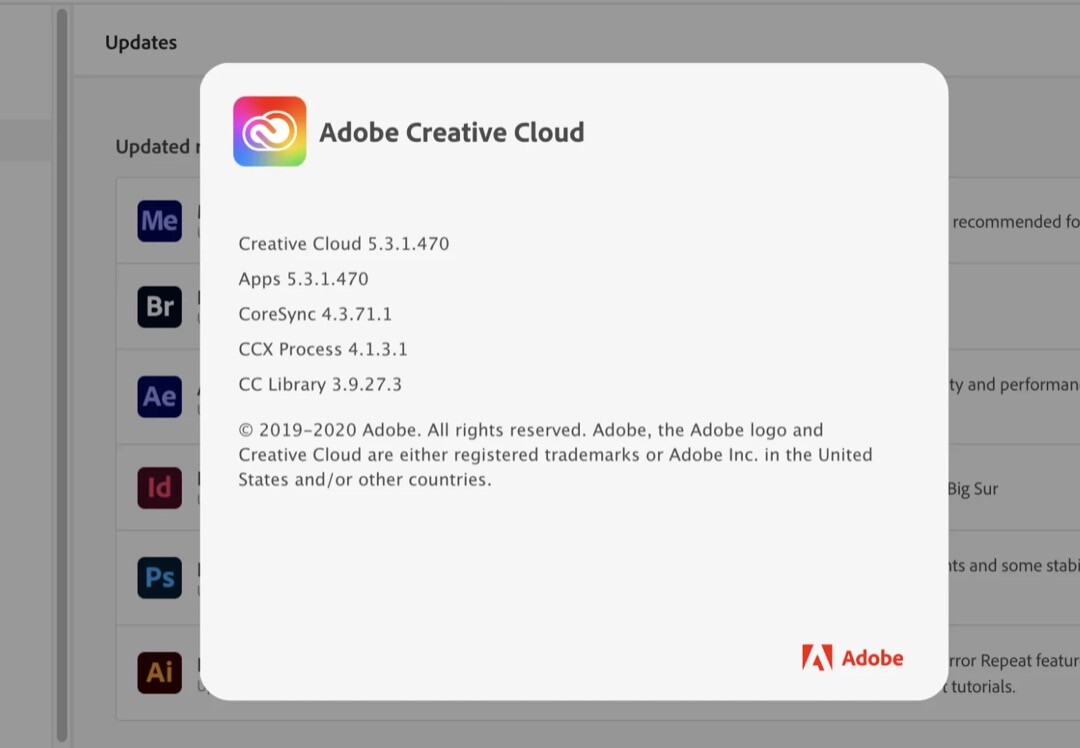Click the red Adobe logo in dialog

pyautogui.click(x=852, y=658)
